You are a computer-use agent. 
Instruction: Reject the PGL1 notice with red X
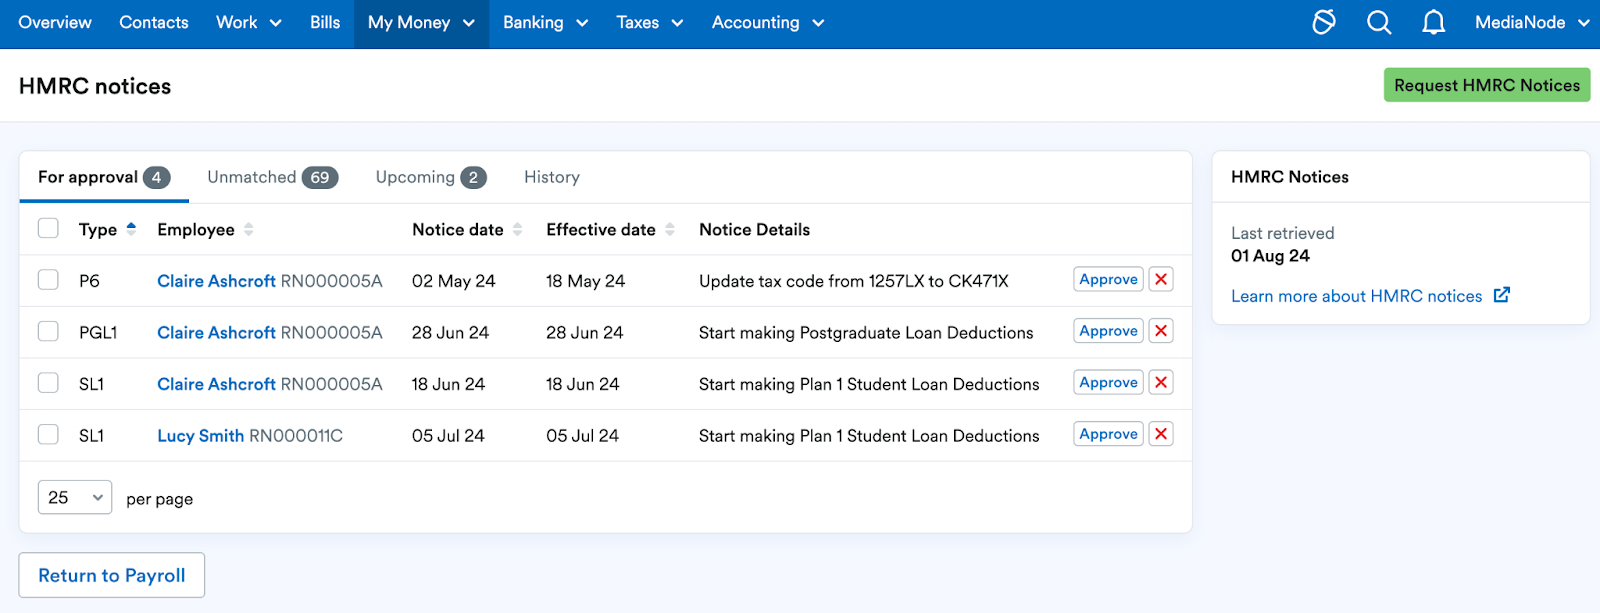coord(1161,331)
